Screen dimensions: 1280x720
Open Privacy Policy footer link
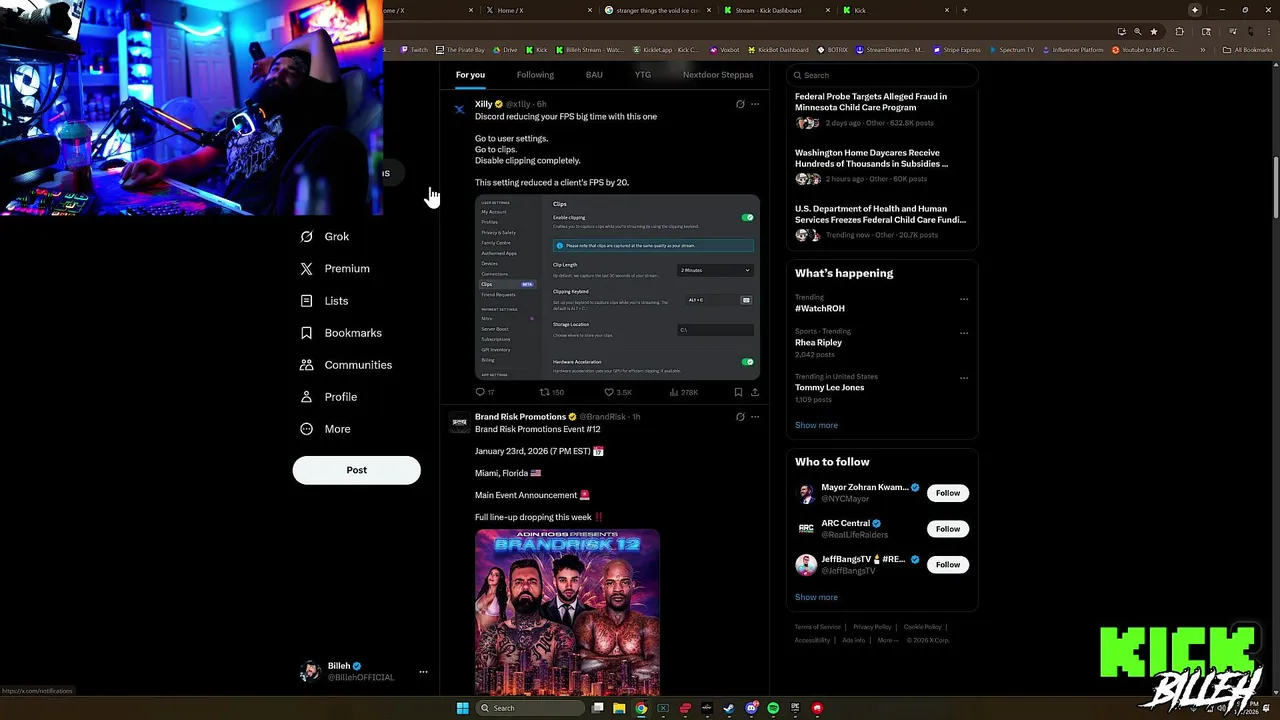(x=872, y=627)
